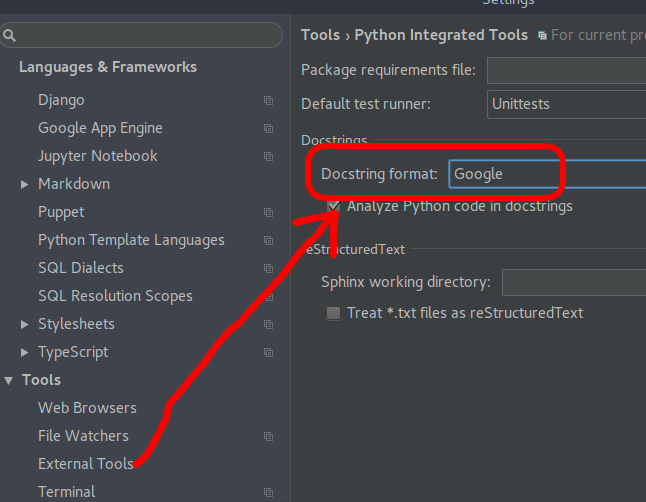Open the Default test runner dropdown

(x=566, y=104)
